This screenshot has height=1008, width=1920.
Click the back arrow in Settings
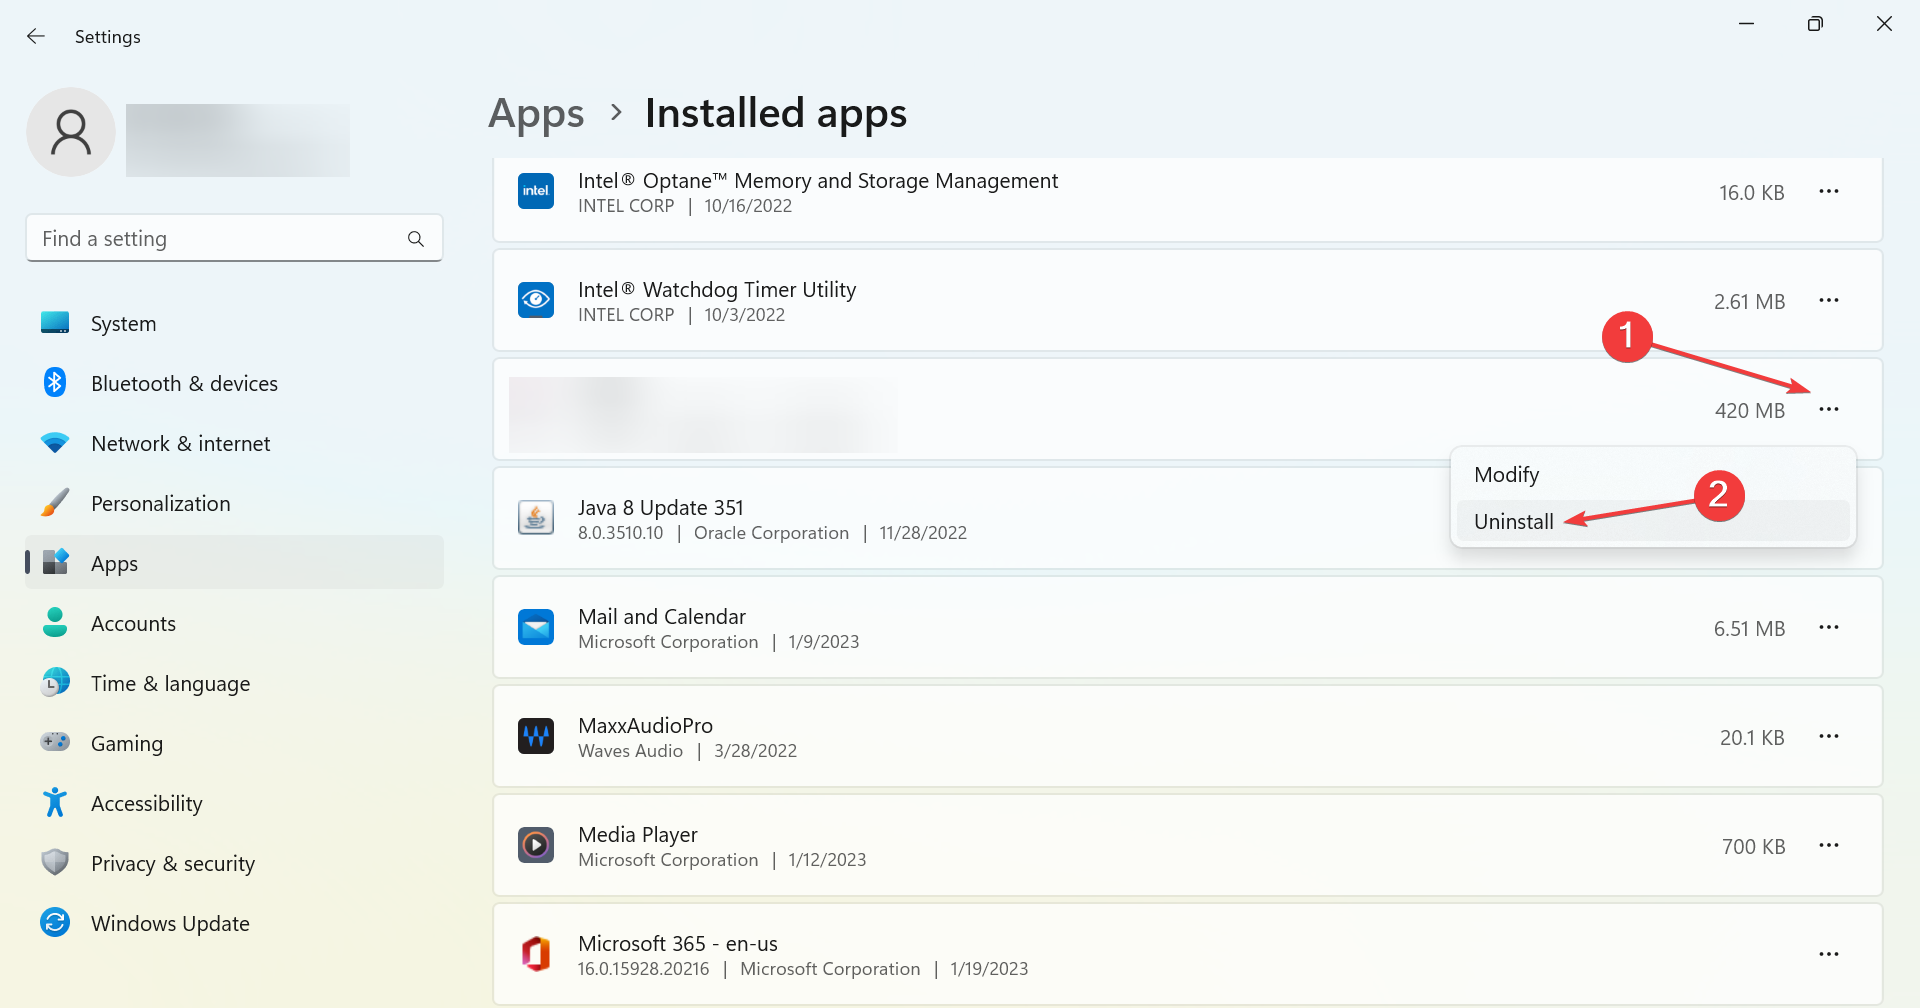click(x=36, y=36)
